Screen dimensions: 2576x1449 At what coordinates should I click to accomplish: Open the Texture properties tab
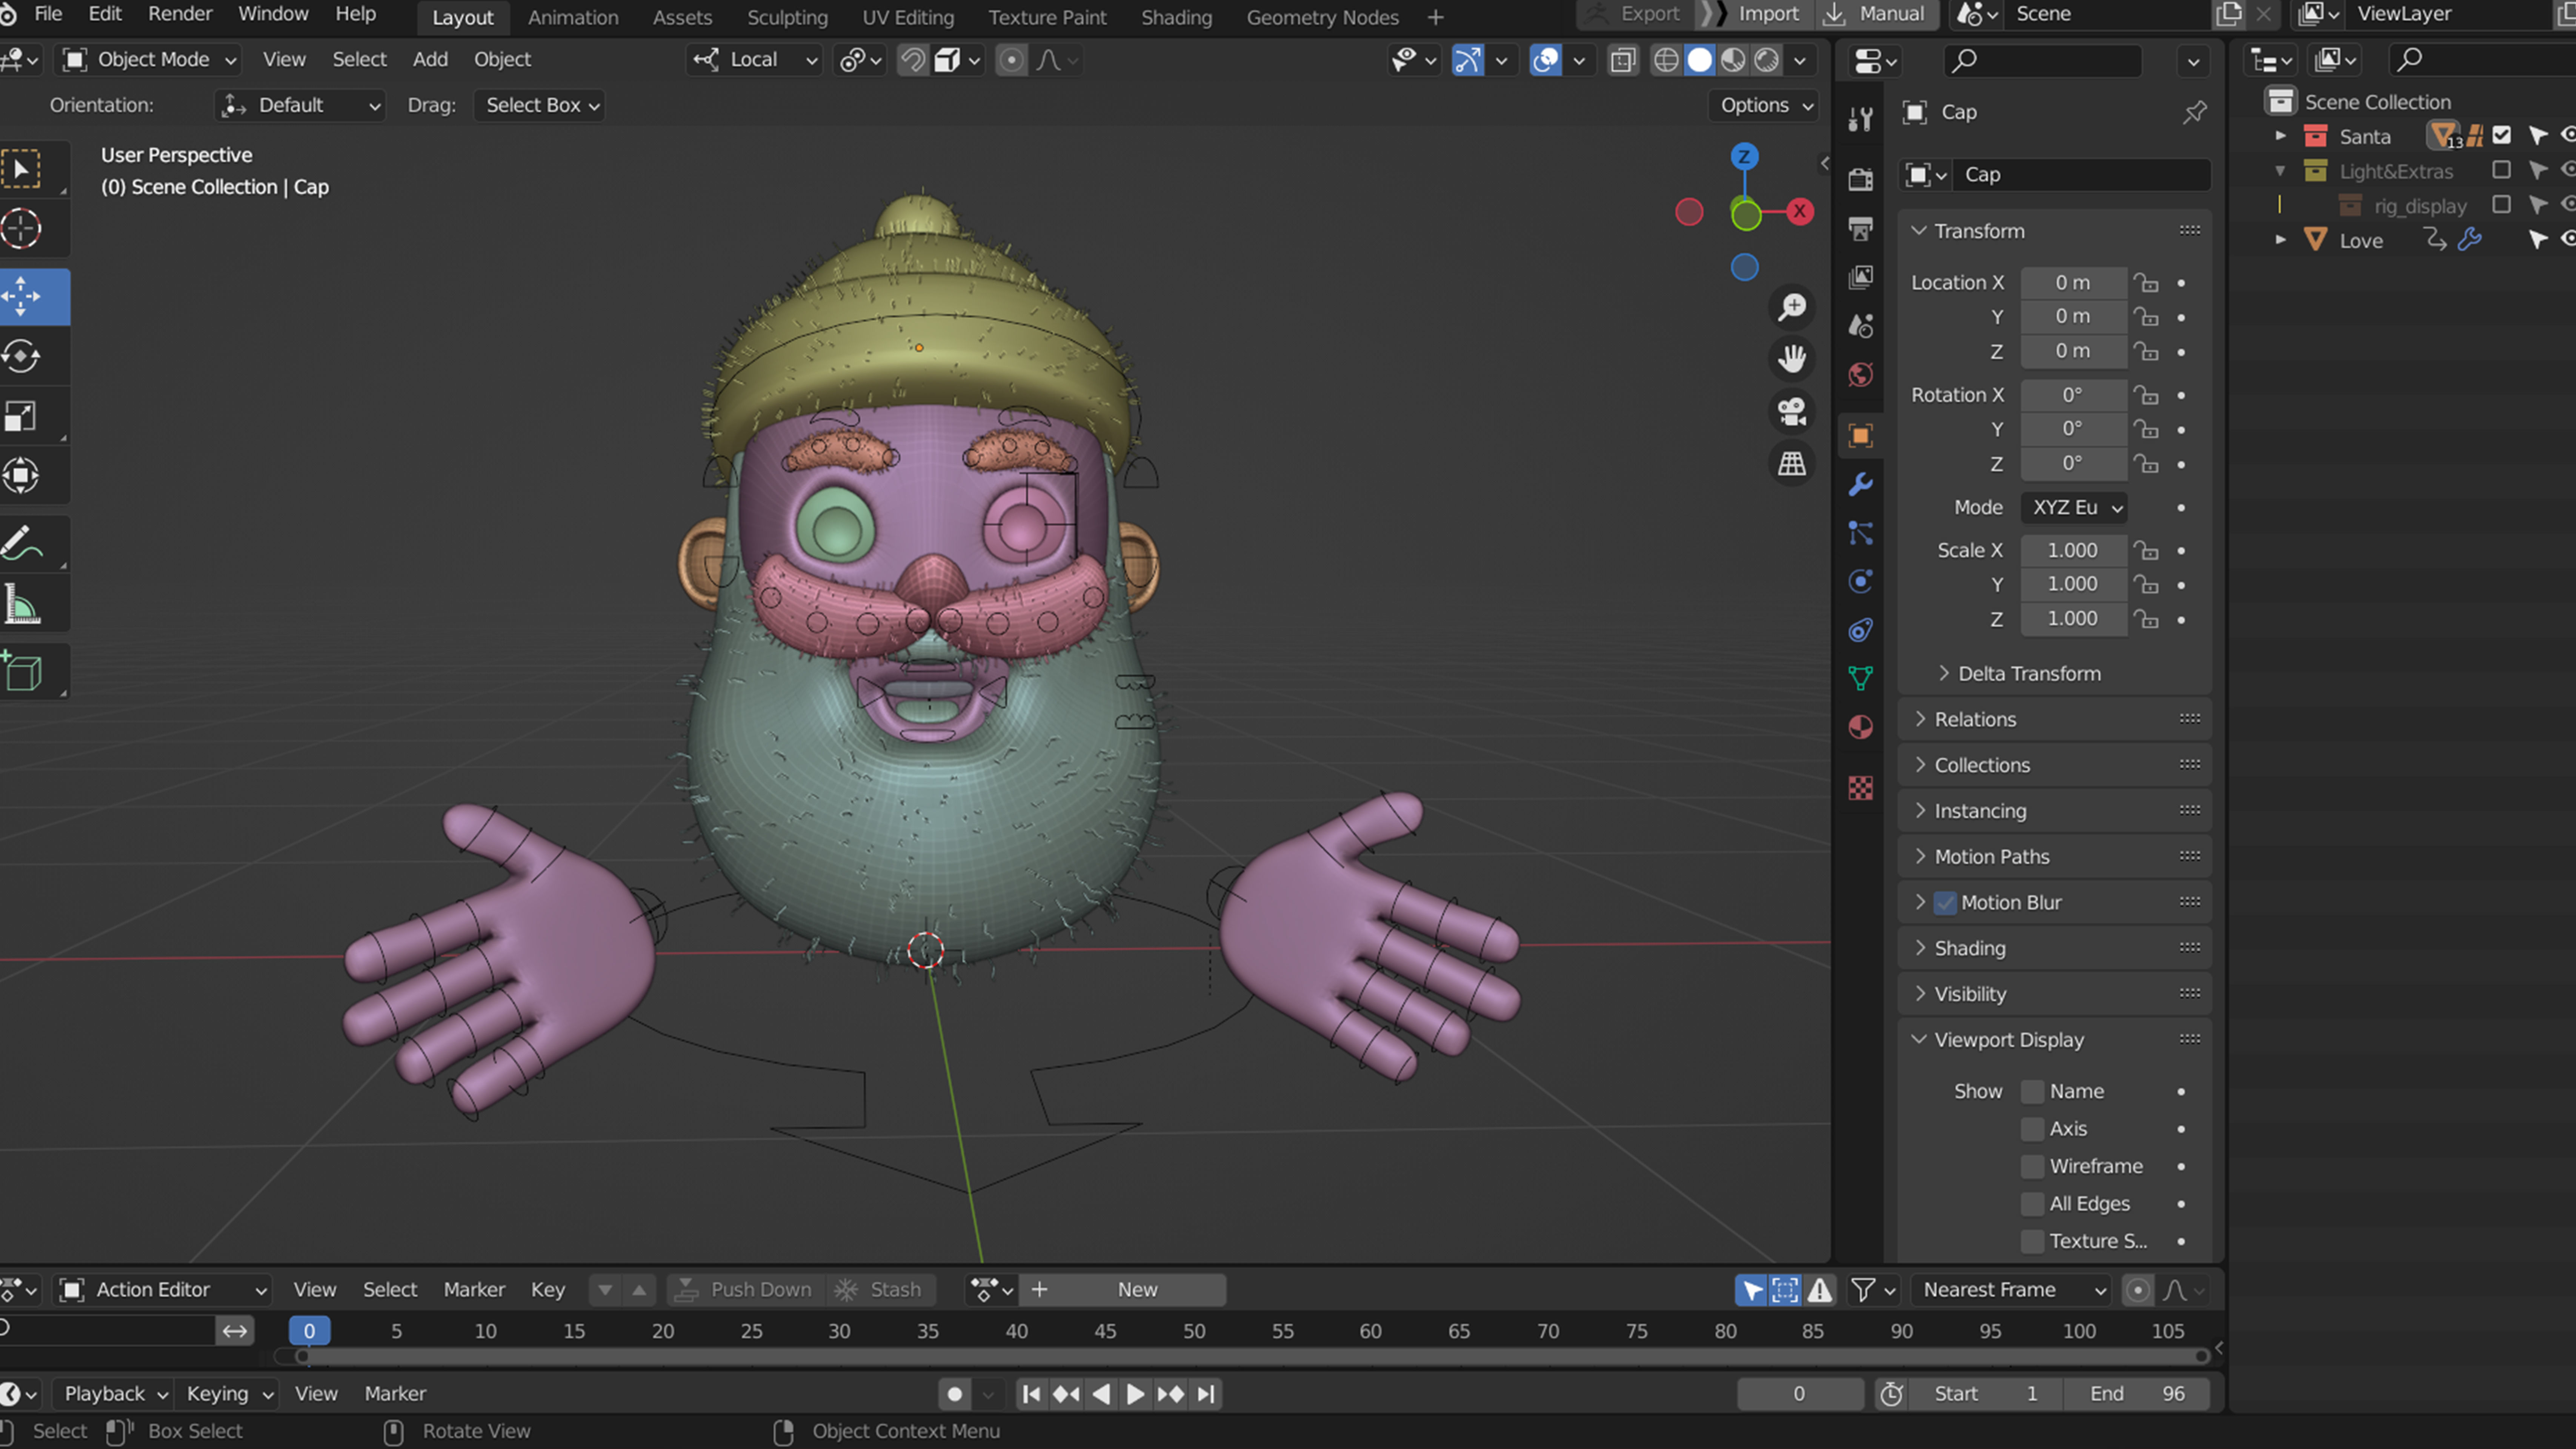coord(1860,788)
